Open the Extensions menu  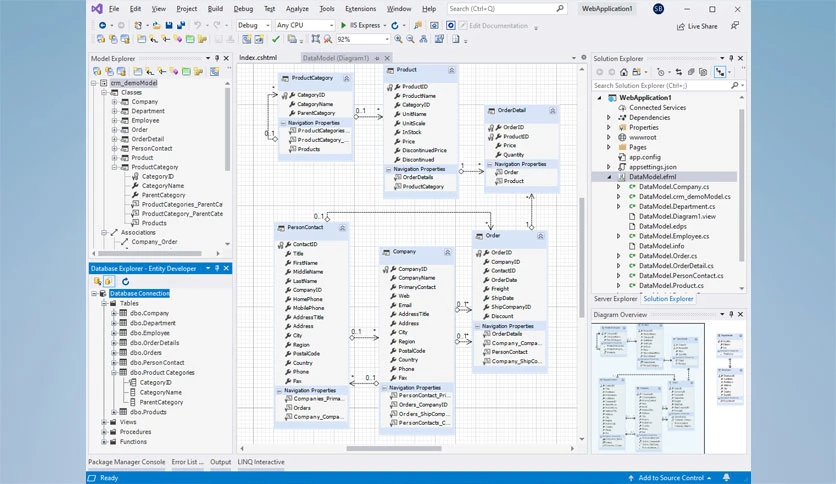pos(360,9)
